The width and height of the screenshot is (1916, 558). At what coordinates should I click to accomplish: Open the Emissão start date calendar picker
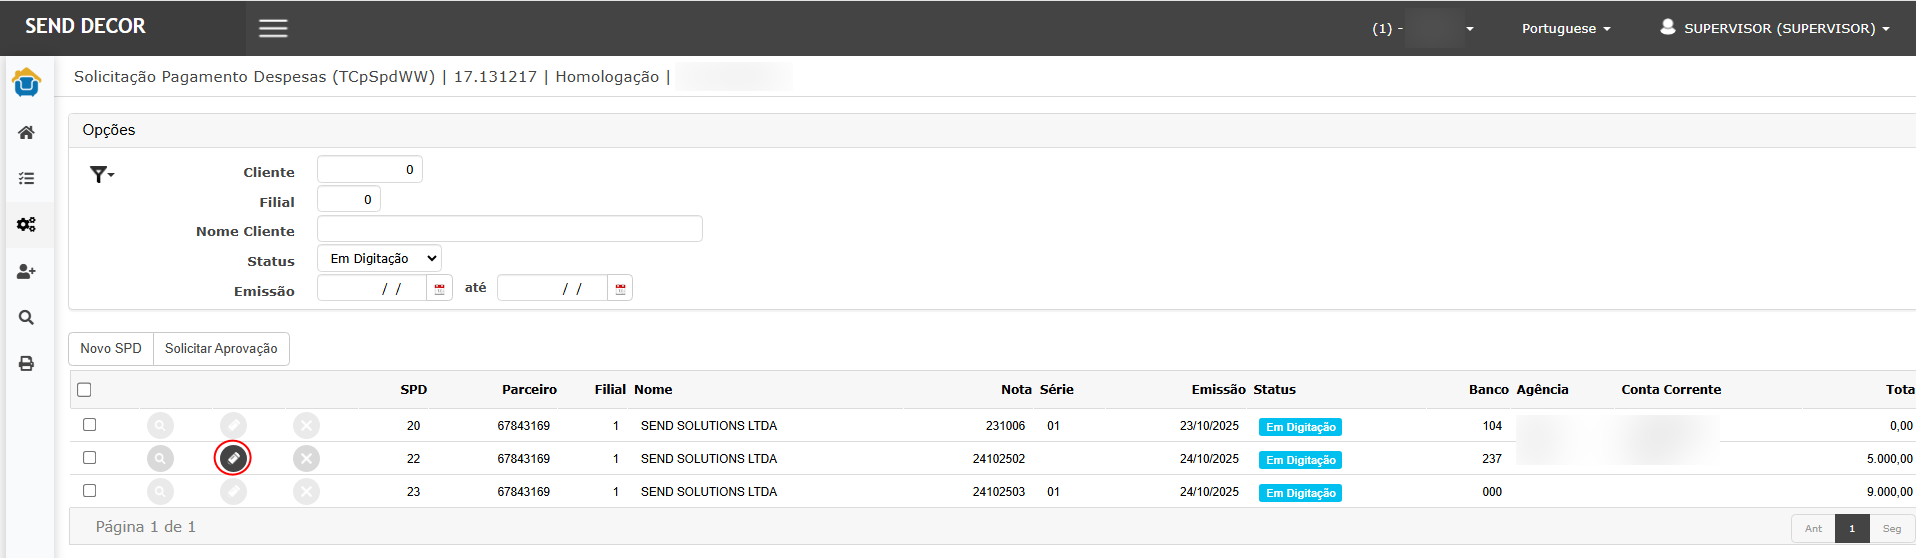439,289
